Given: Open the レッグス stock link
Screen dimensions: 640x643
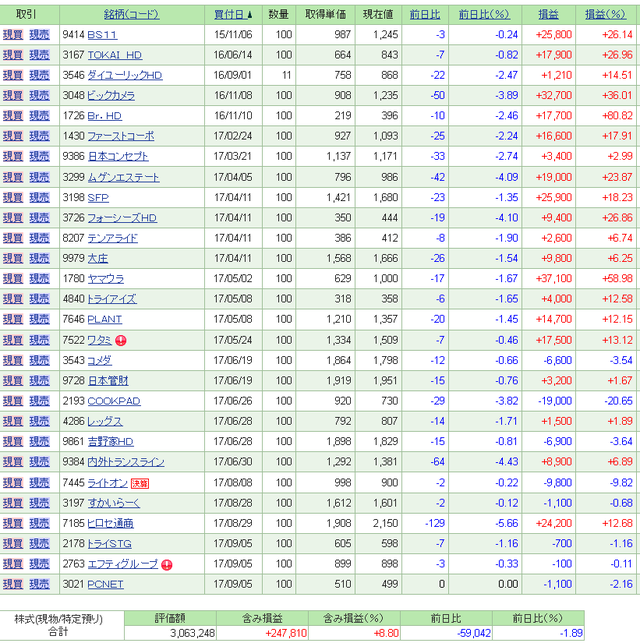Looking at the screenshot, I should click(x=105, y=422).
